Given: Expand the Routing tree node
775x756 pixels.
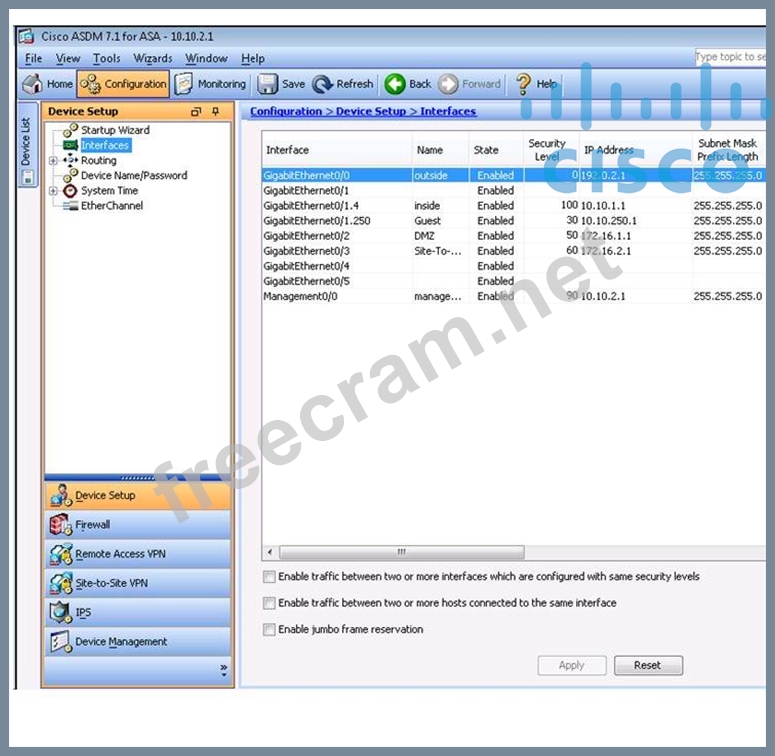Looking at the screenshot, I should pyautogui.click(x=53, y=160).
